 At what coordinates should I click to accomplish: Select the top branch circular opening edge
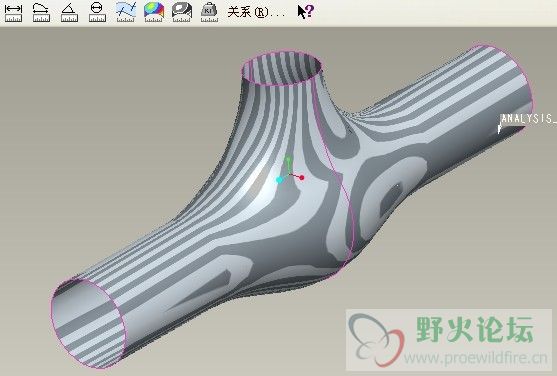point(282,68)
